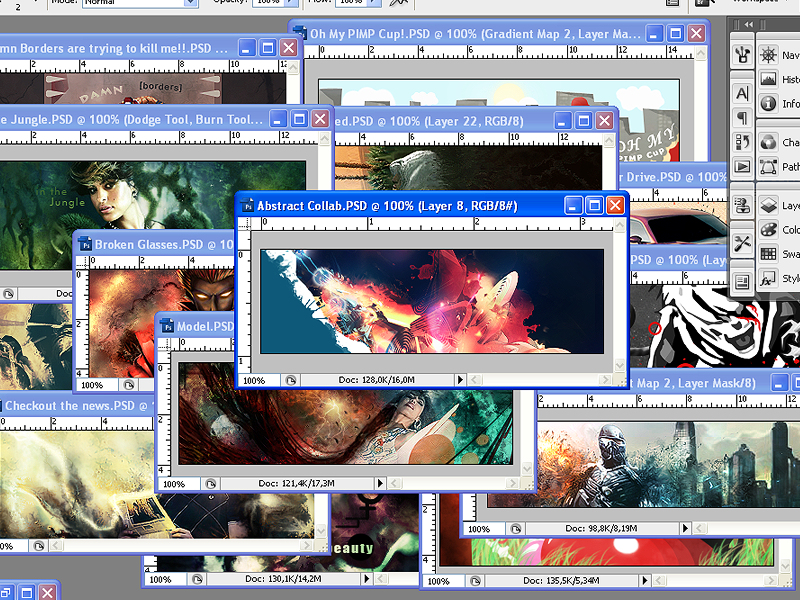Click zoom field 100% in Model.PSD window
This screenshot has height=600, width=800.
point(179,484)
